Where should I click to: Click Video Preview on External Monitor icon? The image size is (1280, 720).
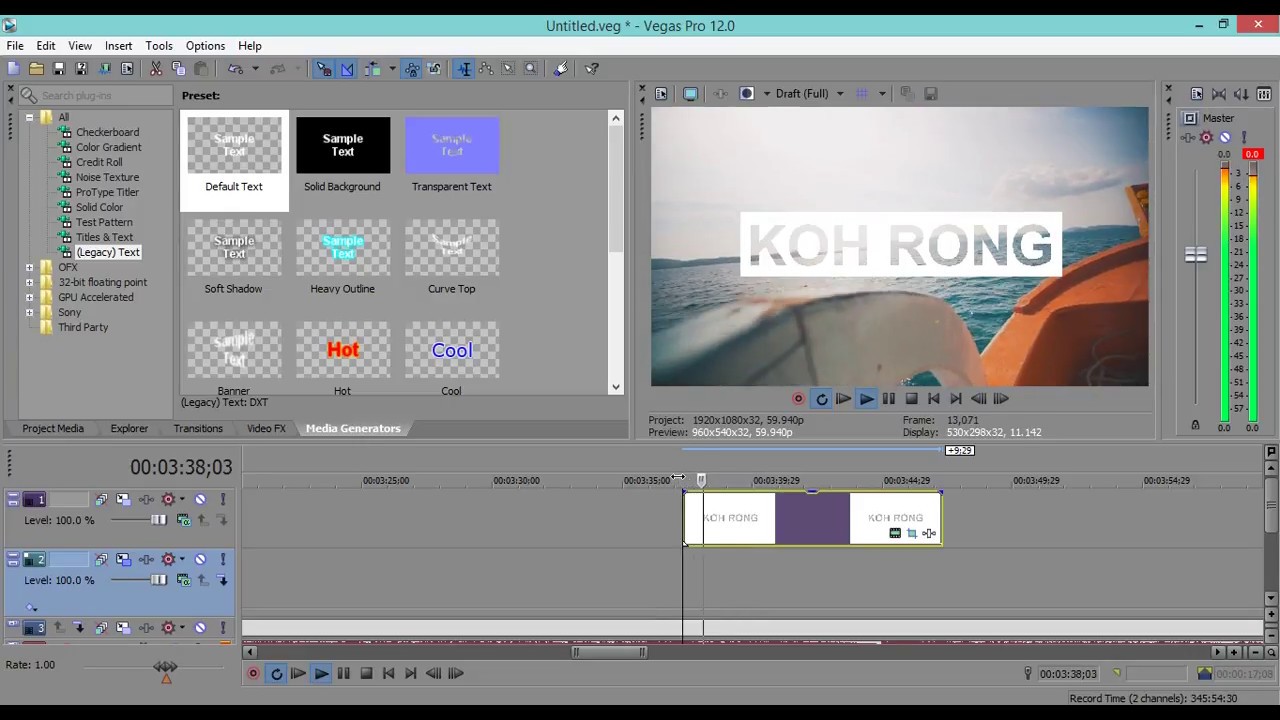pos(690,94)
